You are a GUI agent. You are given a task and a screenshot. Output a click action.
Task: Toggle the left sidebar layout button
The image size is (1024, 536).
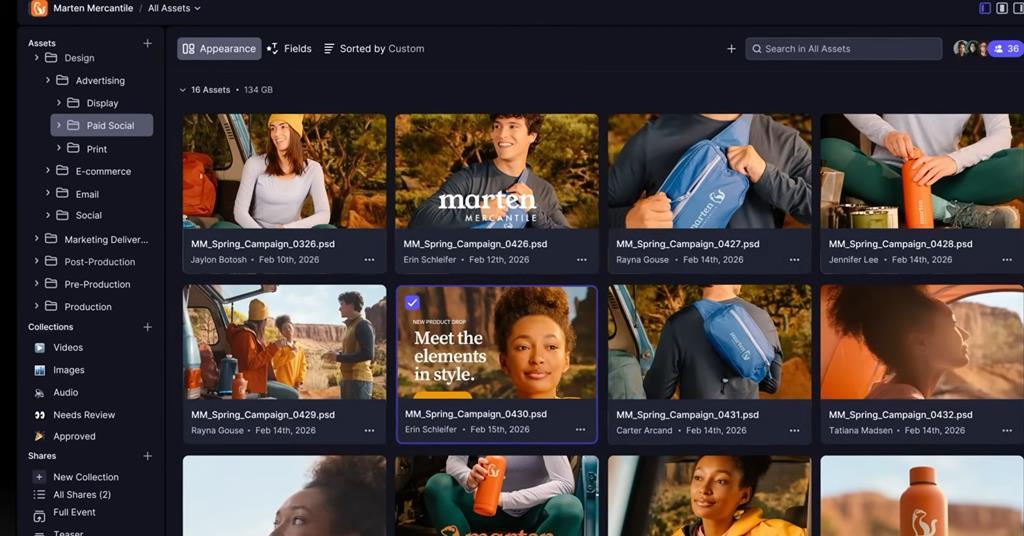click(x=985, y=8)
